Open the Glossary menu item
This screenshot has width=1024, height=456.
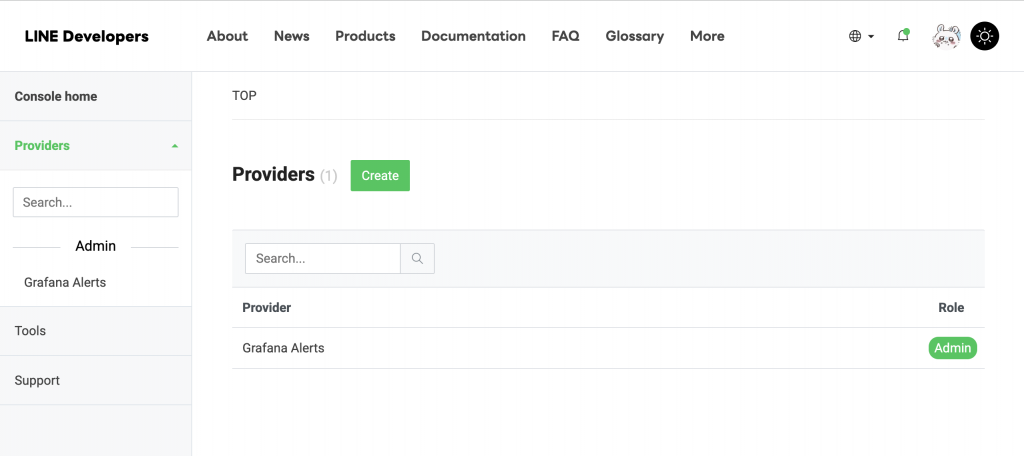[x=634, y=37]
